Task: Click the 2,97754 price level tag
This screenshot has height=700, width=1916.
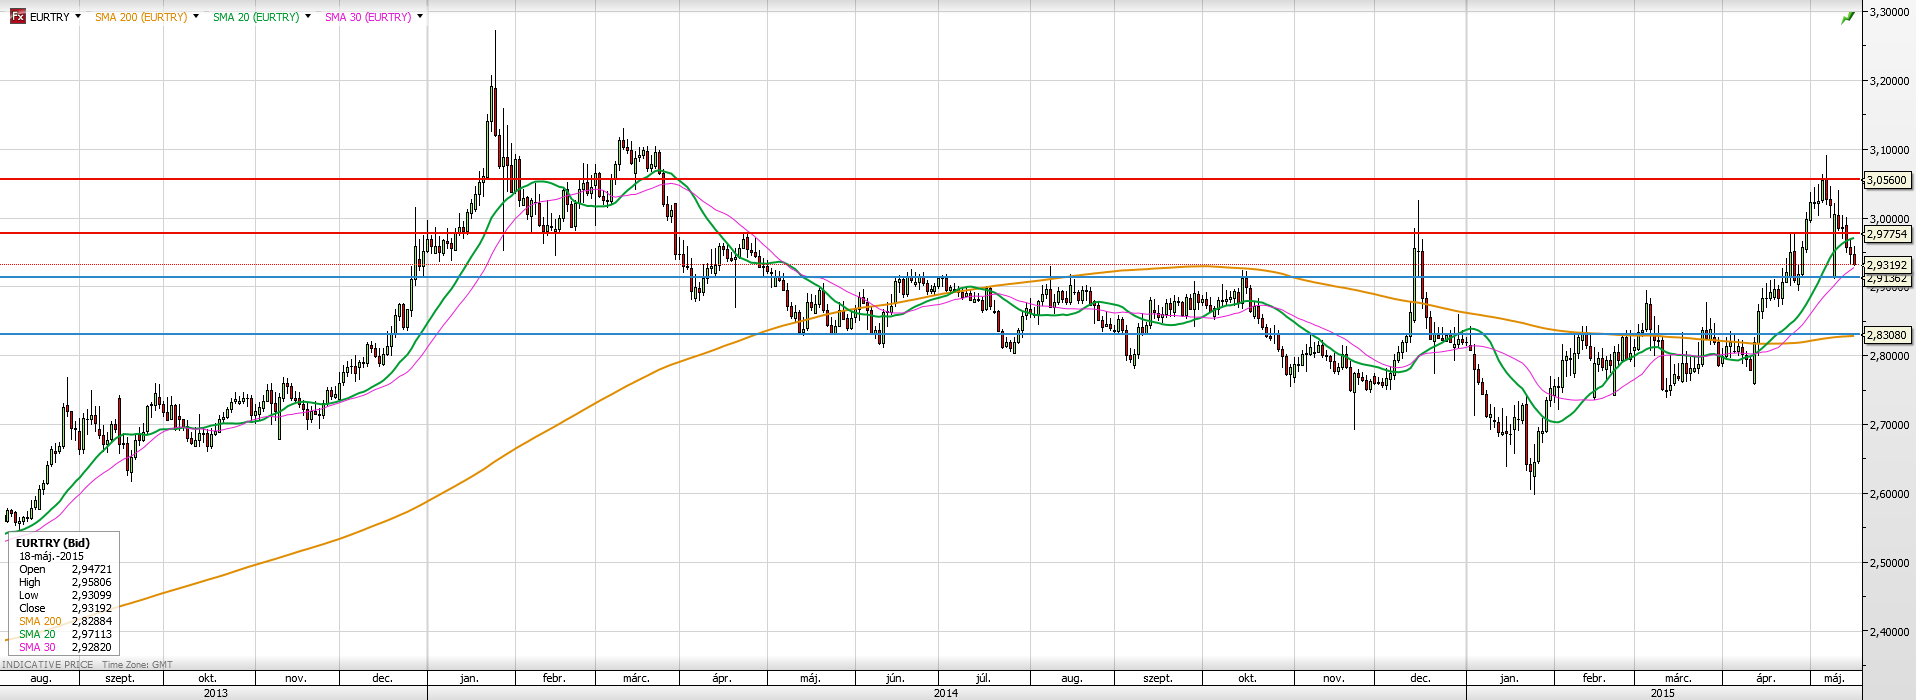Action: point(1887,234)
